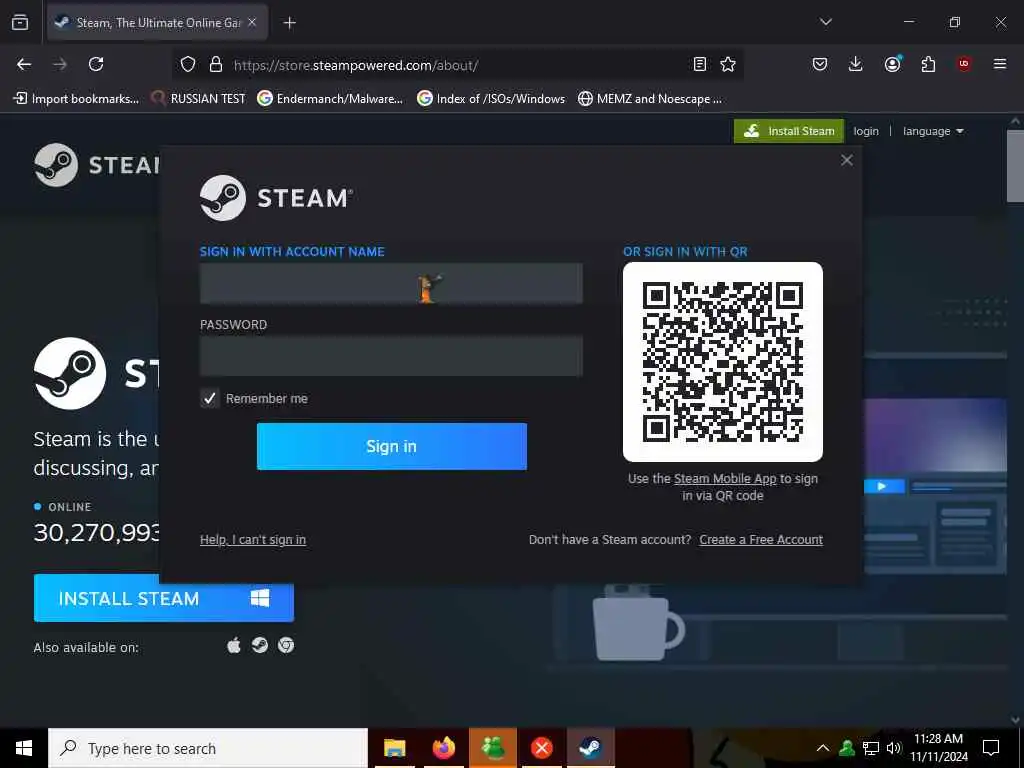The height and width of the screenshot is (768, 1024).
Task: Show hidden system tray icons
Action: 823,748
